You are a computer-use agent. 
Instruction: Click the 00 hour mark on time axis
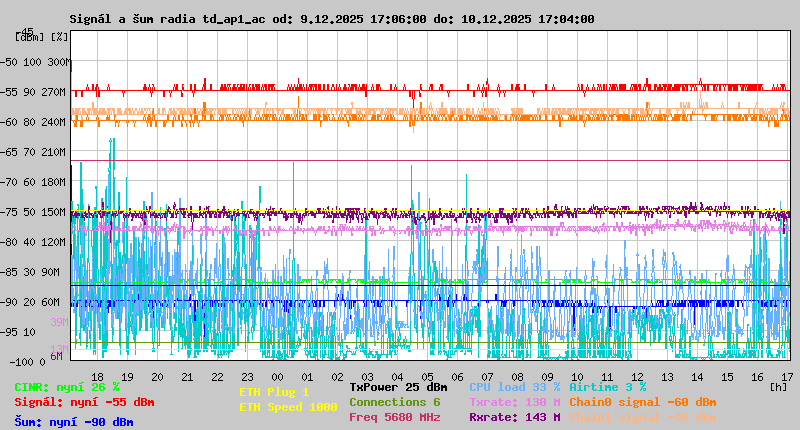click(277, 376)
